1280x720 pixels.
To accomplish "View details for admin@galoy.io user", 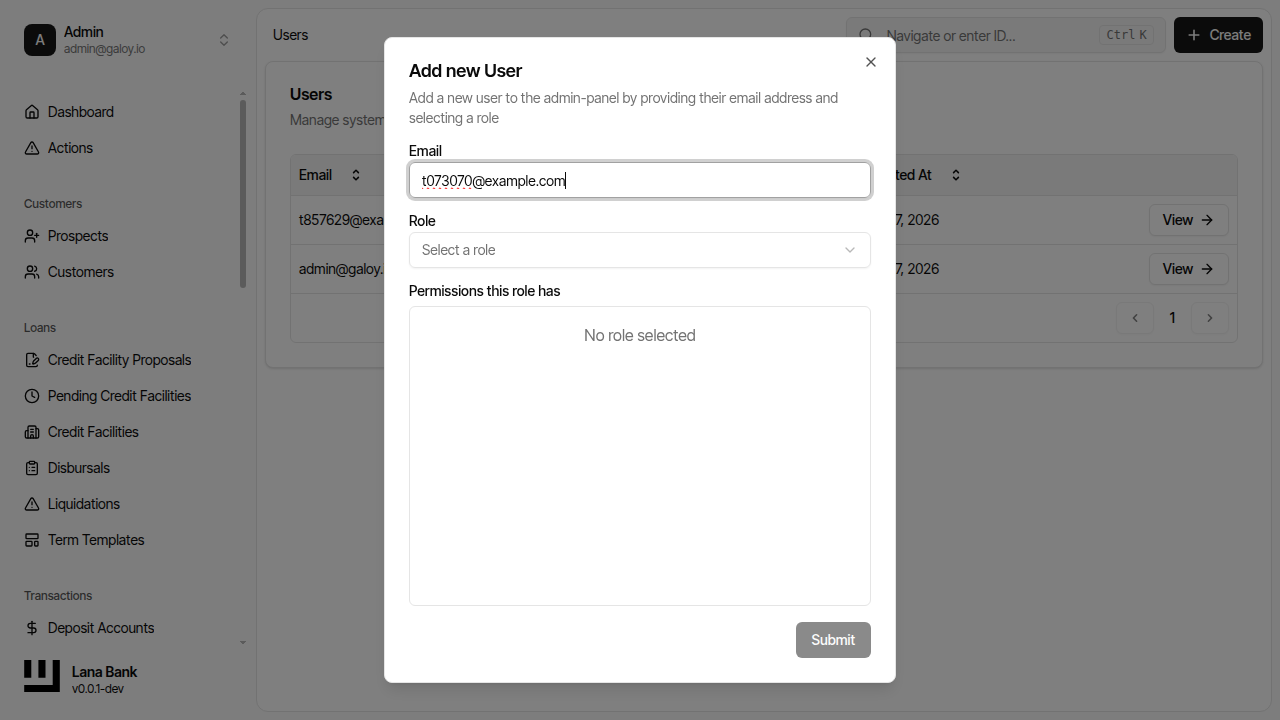I will coord(1188,268).
